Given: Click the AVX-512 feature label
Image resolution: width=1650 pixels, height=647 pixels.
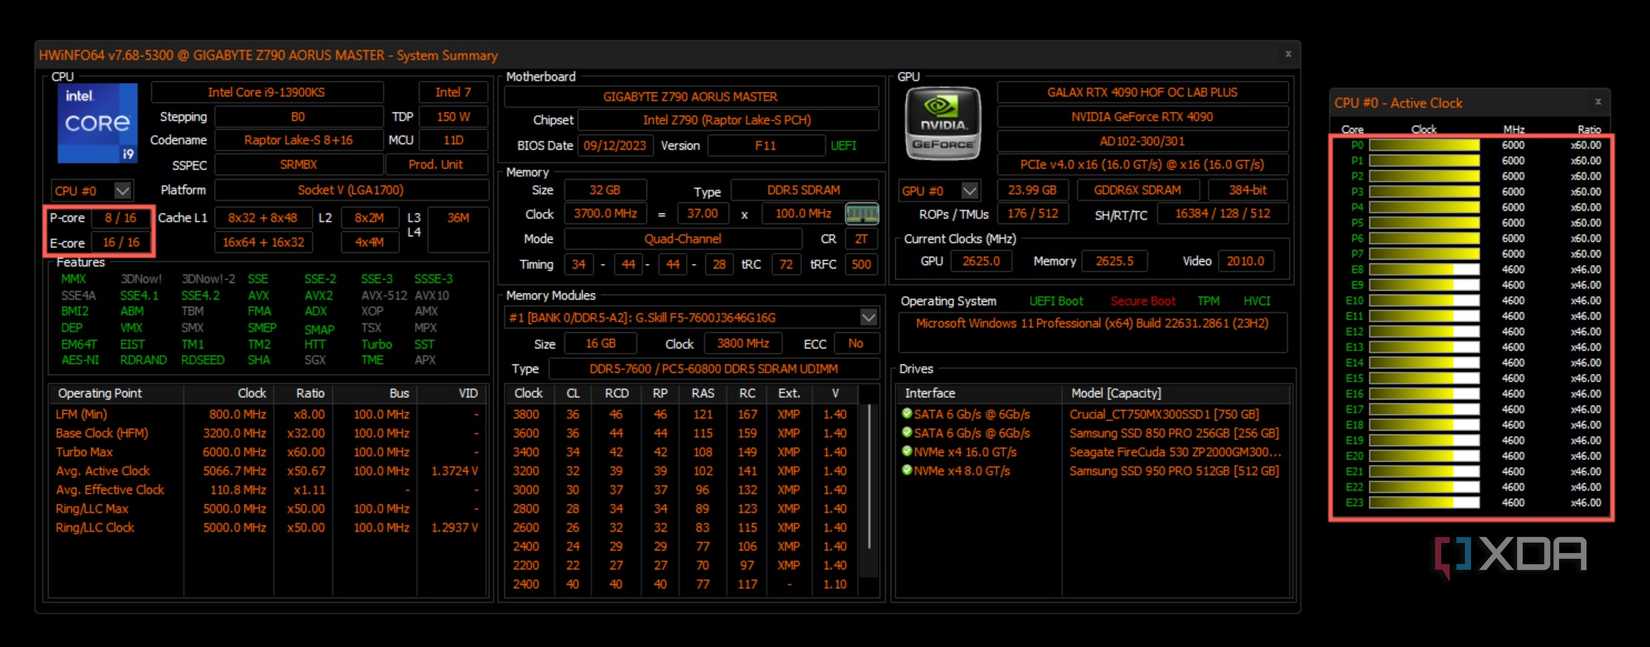Looking at the screenshot, I should (x=384, y=295).
